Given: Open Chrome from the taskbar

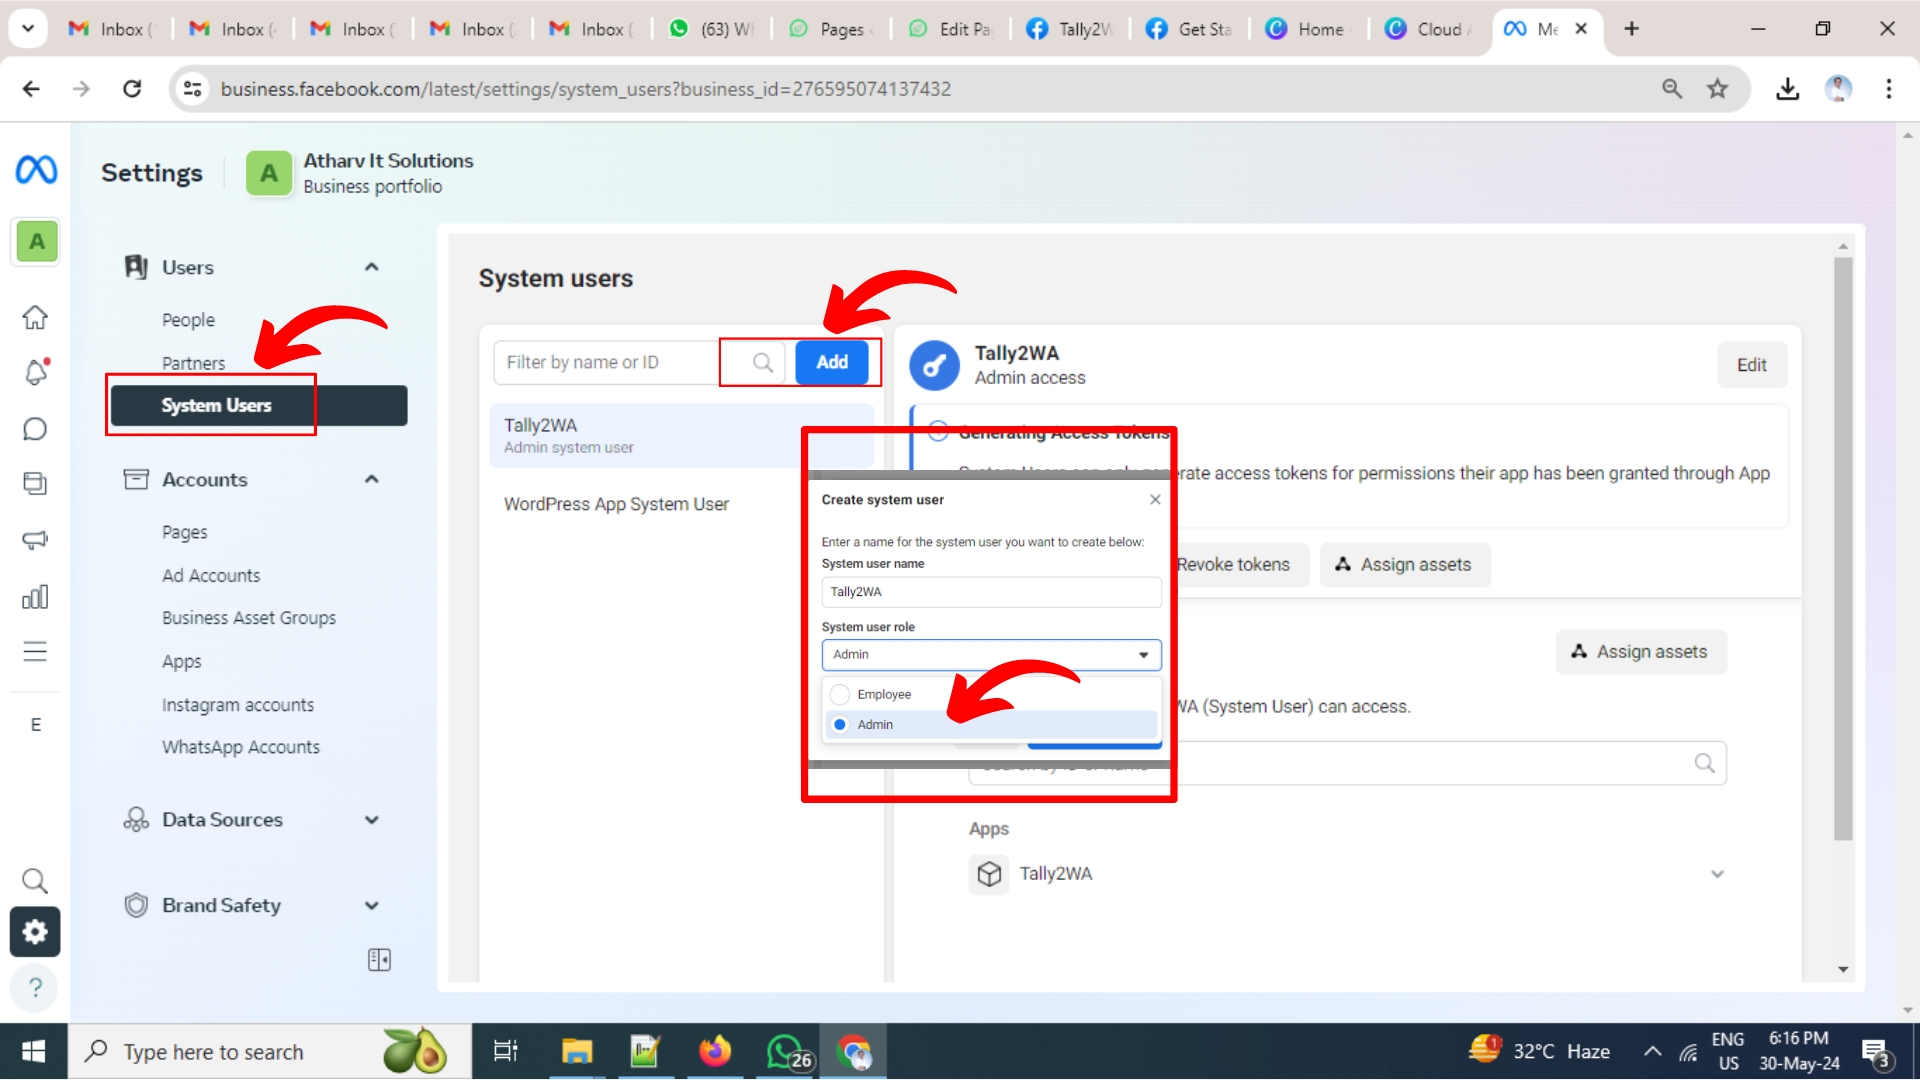Looking at the screenshot, I should pyautogui.click(x=854, y=1052).
